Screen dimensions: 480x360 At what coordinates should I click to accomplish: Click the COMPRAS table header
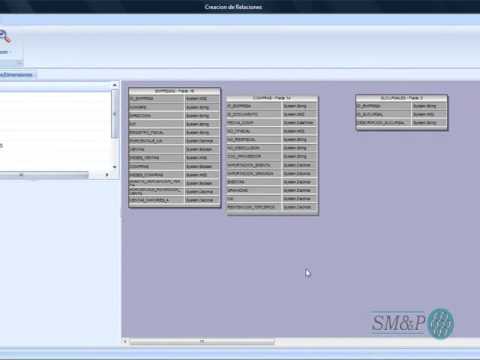coord(272,98)
